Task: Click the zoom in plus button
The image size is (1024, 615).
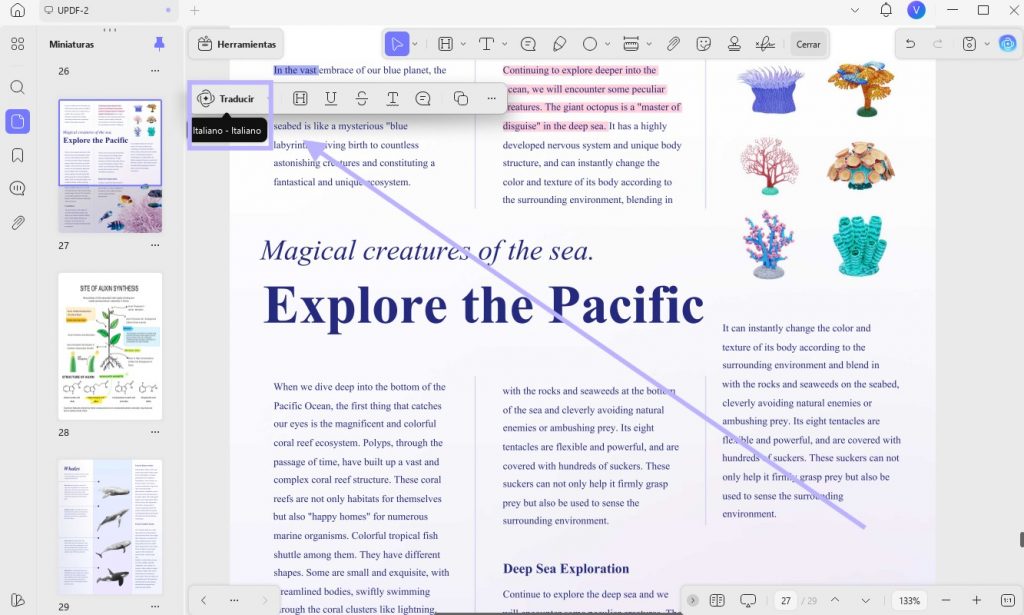Action: [976, 600]
